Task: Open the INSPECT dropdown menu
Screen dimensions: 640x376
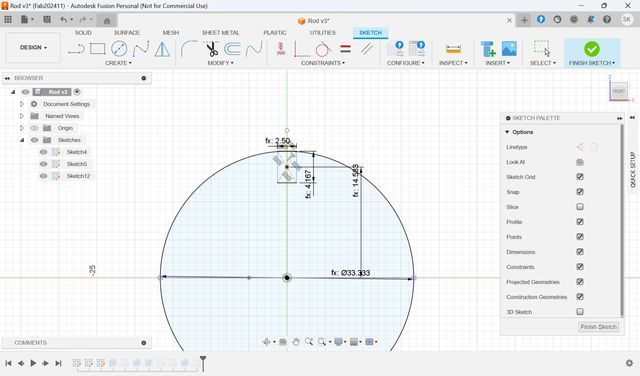Action: click(x=453, y=63)
